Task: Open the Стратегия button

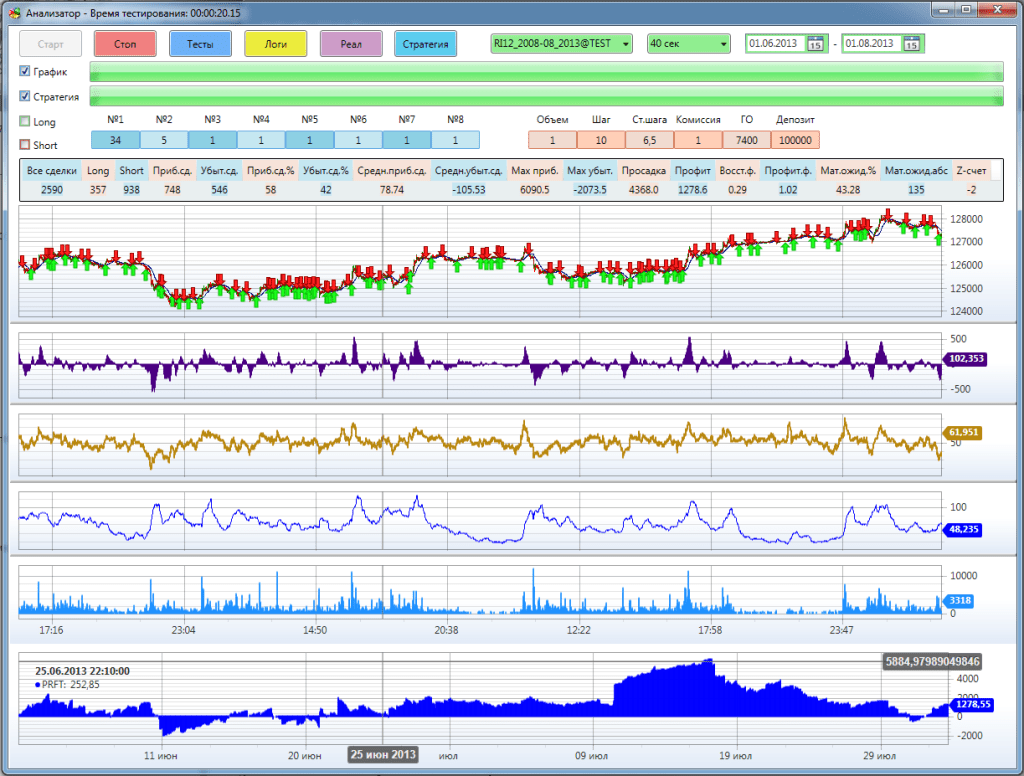Action: [426, 44]
